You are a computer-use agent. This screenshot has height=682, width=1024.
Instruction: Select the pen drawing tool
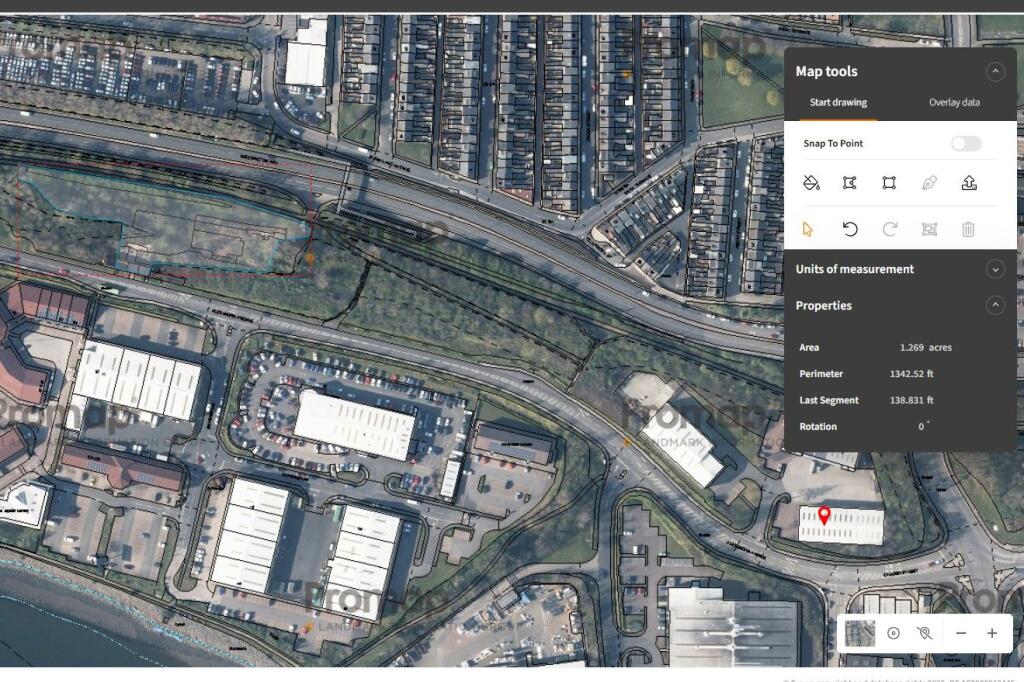point(929,183)
